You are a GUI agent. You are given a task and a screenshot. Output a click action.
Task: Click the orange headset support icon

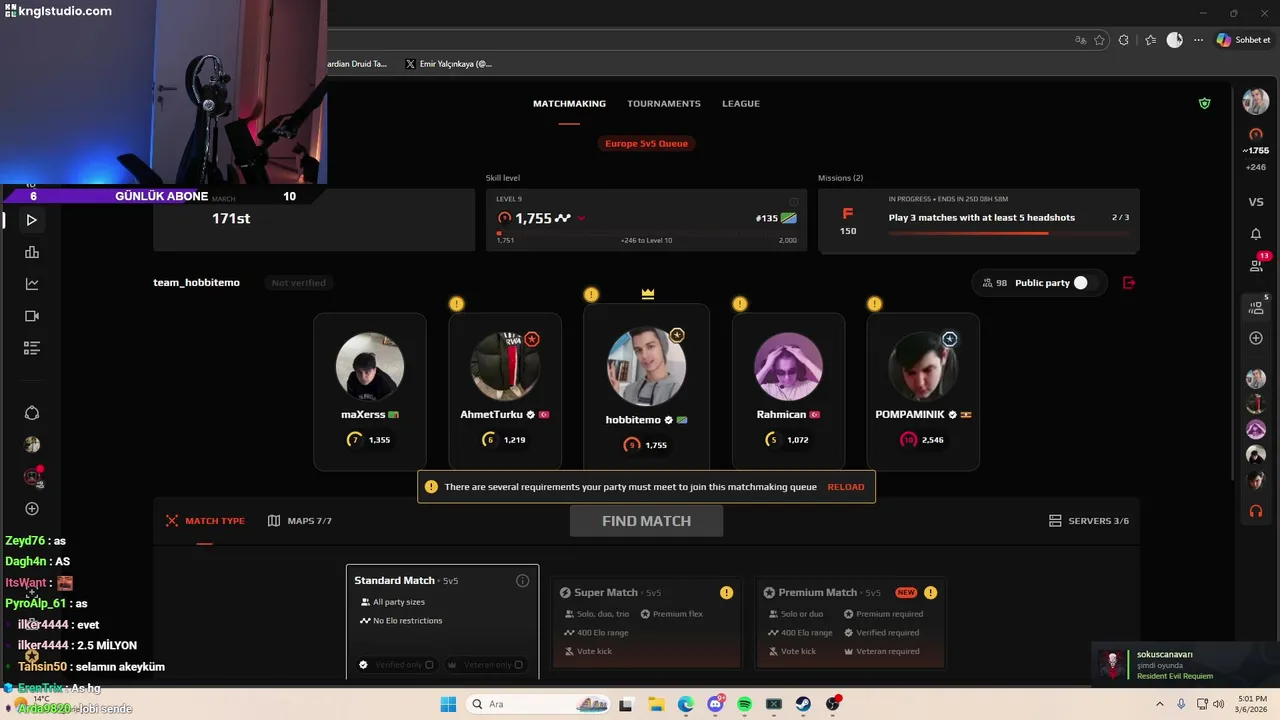coord(1256,511)
